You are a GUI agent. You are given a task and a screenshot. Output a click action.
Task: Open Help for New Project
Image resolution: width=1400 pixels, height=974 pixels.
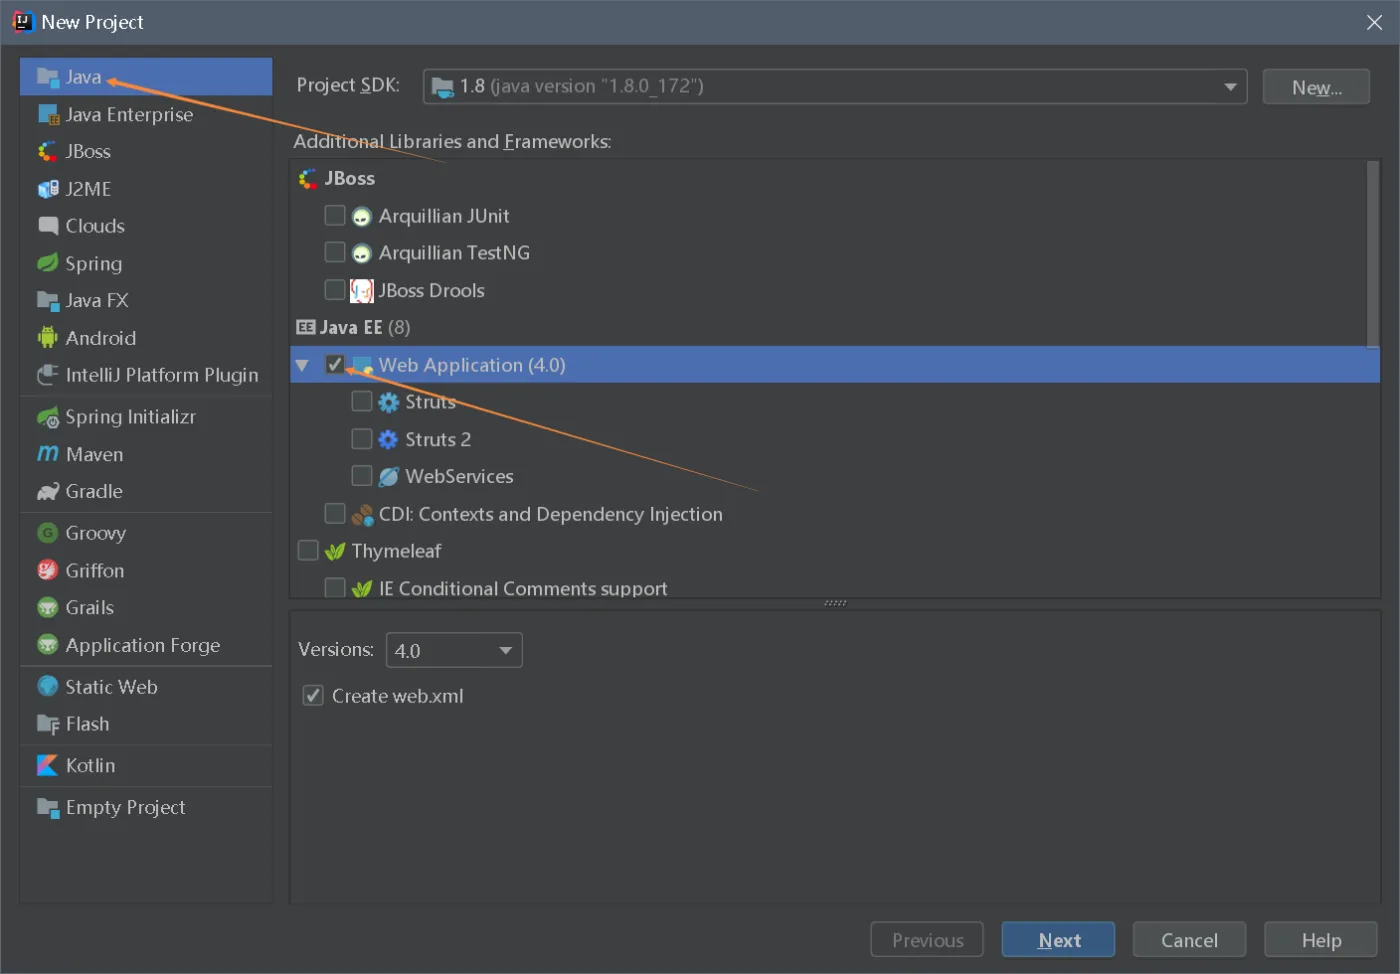1321,940
